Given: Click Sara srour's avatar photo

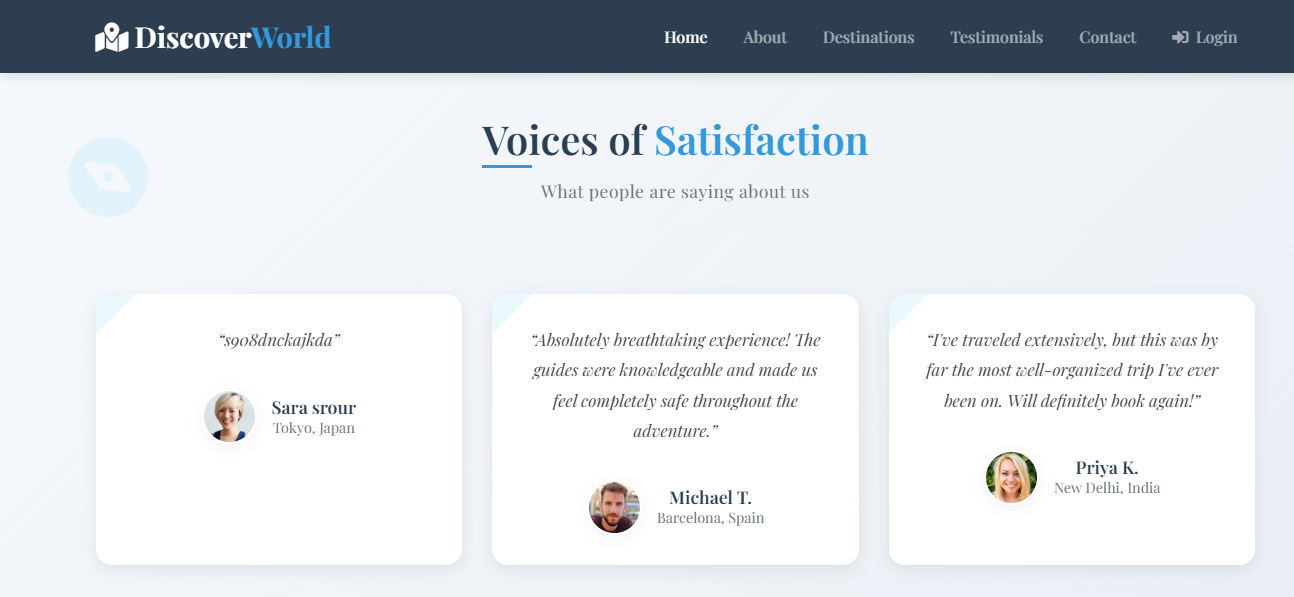Looking at the screenshot, I should coord(229,417).
